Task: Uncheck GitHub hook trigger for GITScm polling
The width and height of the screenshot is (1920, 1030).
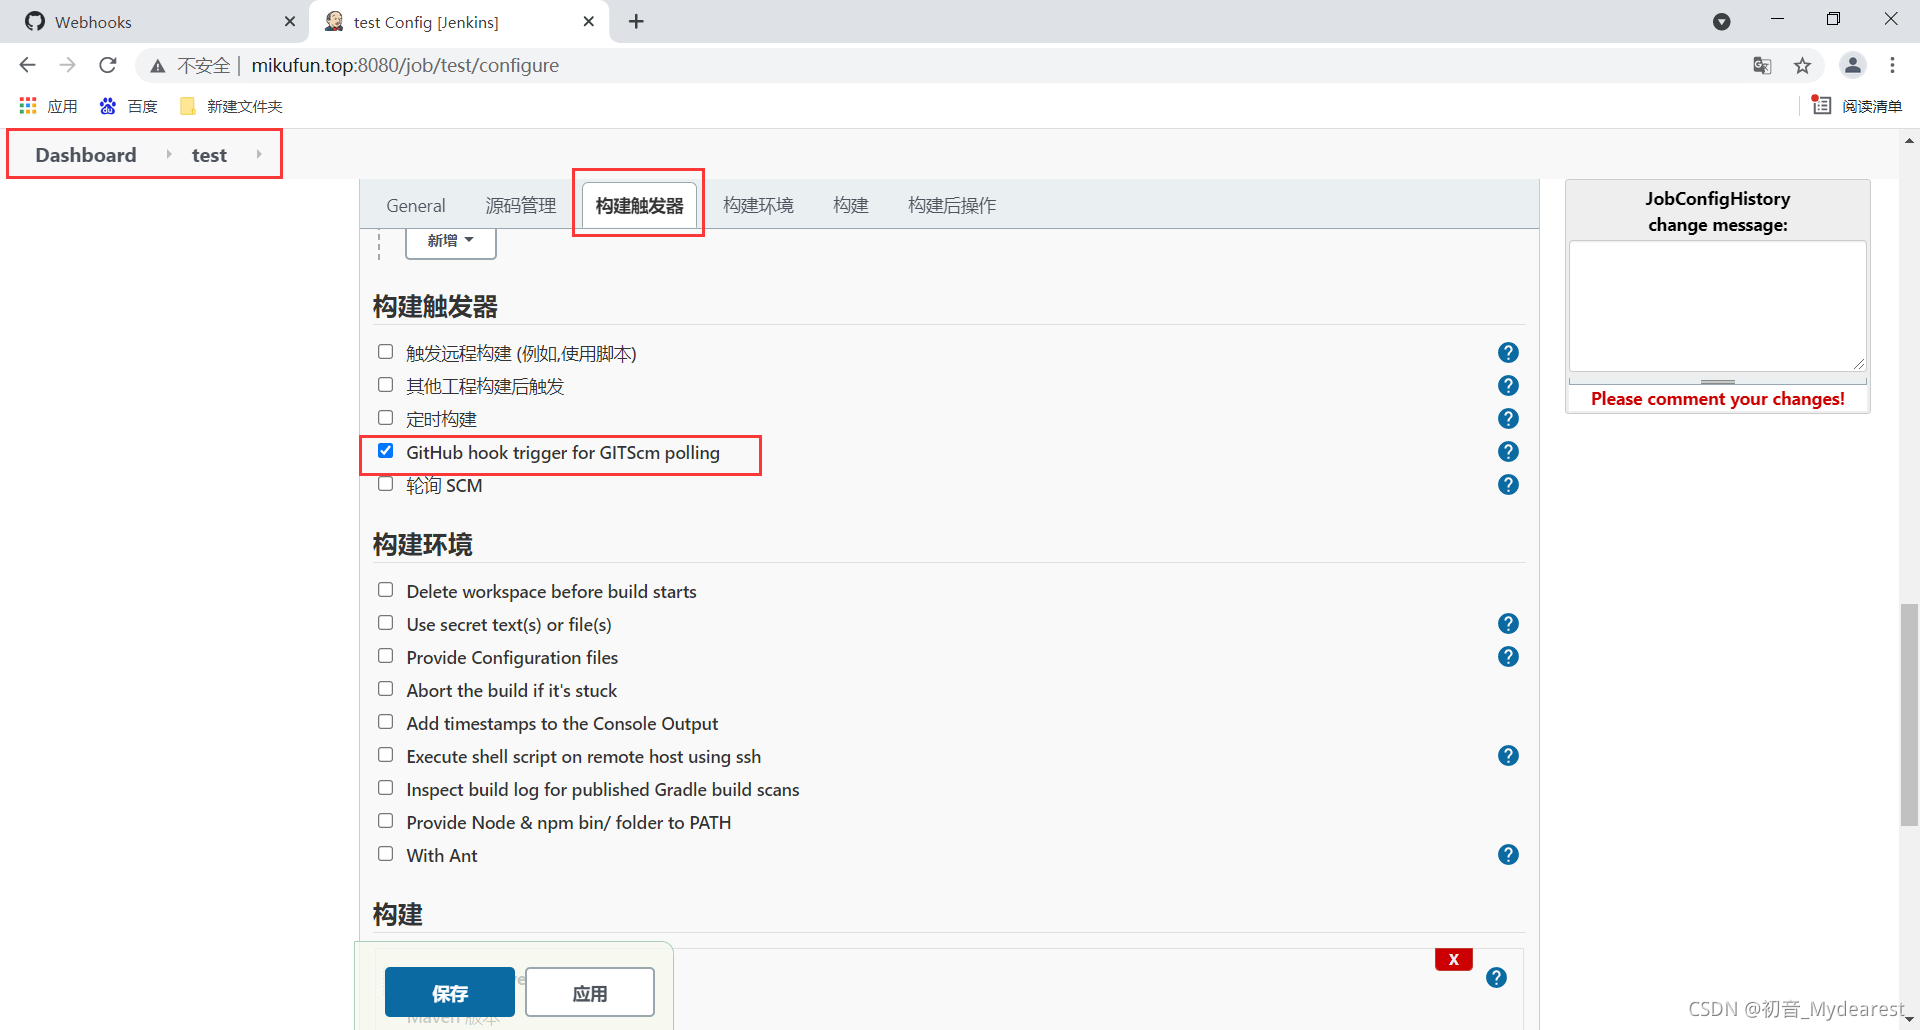Action: point(385,451)
